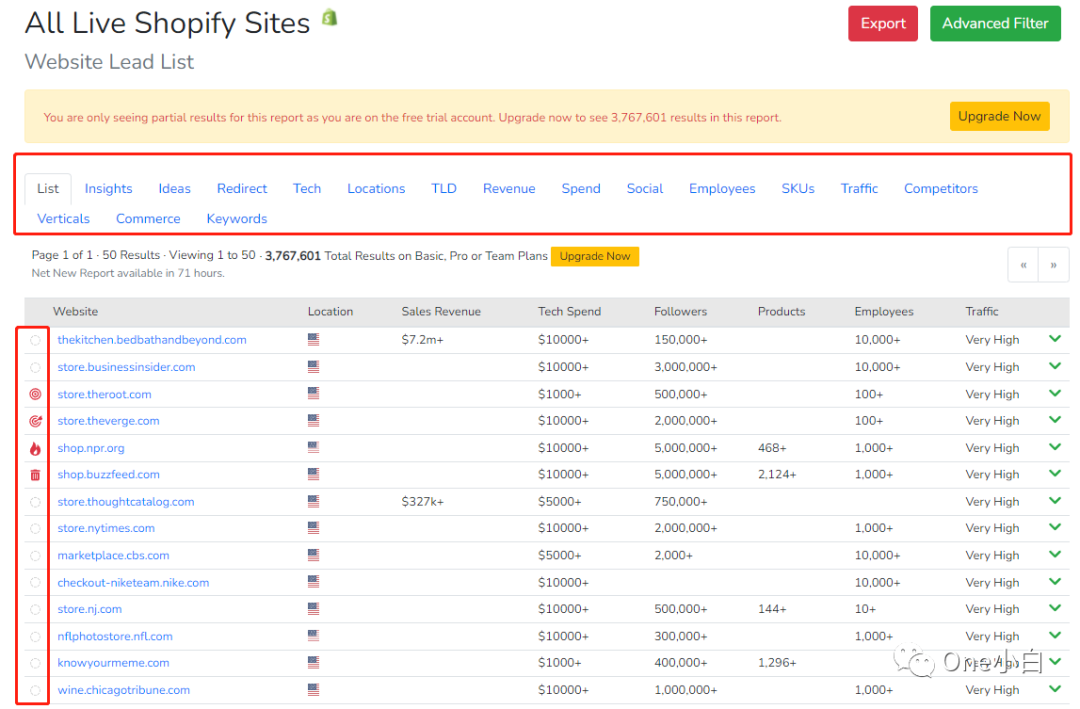Expand the shop.npr.org row with green chevron
1080x709 pixels.
pos(1054,447)
